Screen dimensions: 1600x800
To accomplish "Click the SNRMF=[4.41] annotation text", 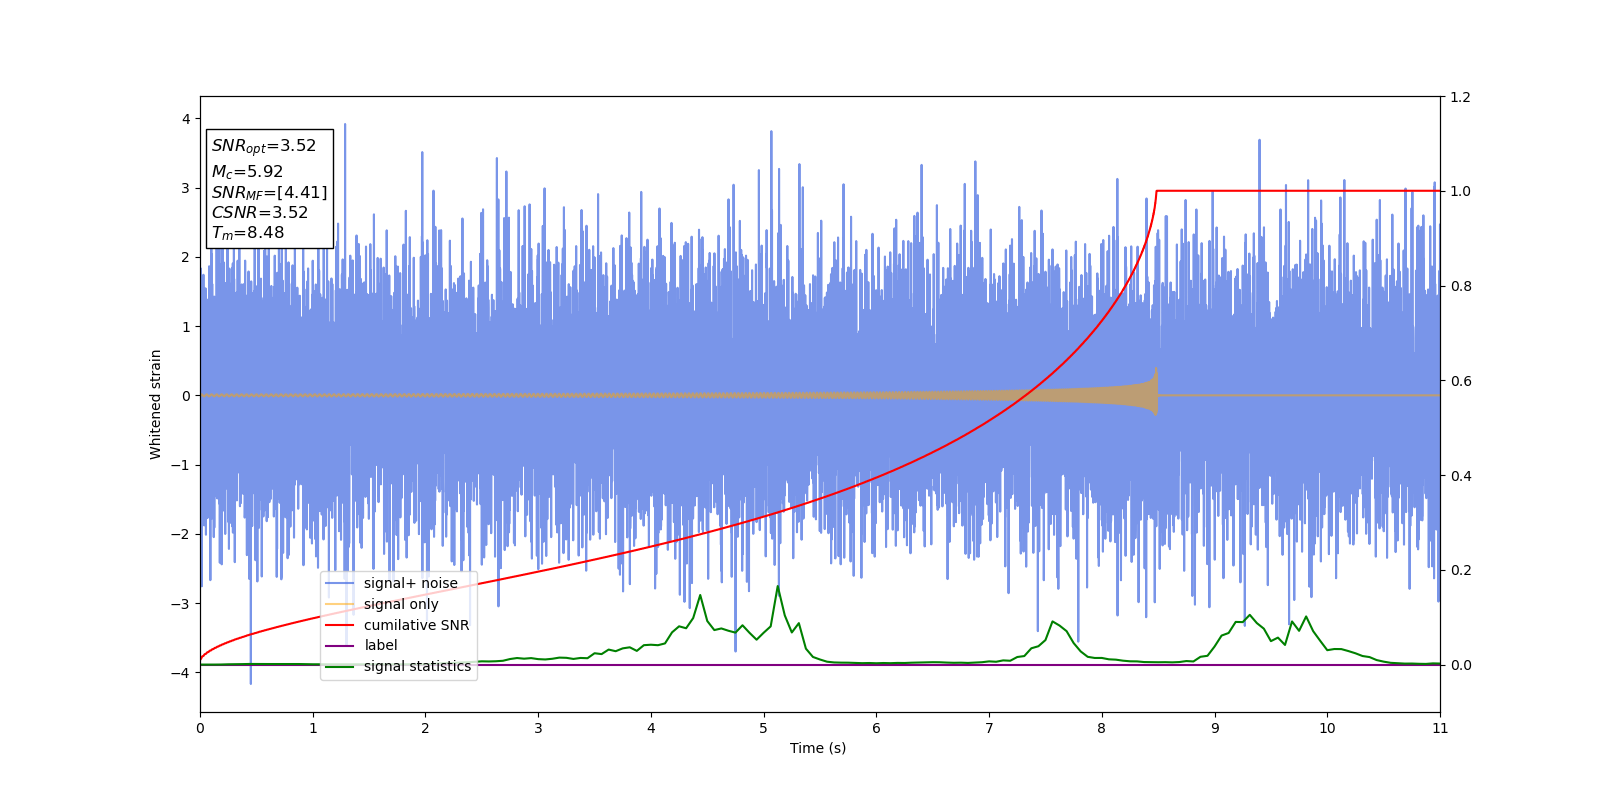I will coord(269,192).
